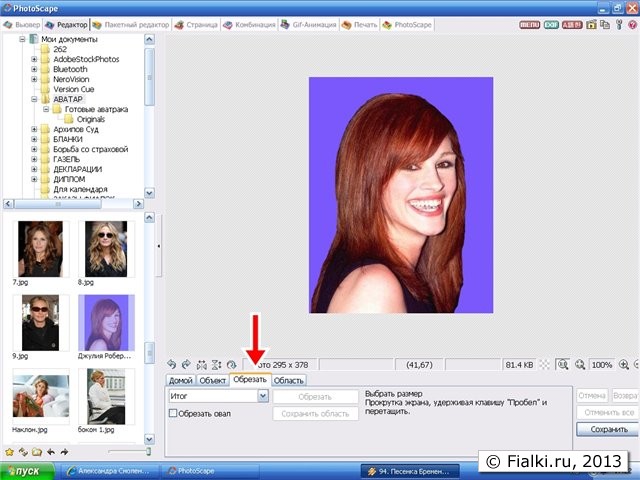Open the 'Область' tab
640x480 pixels.
[288, 380]
